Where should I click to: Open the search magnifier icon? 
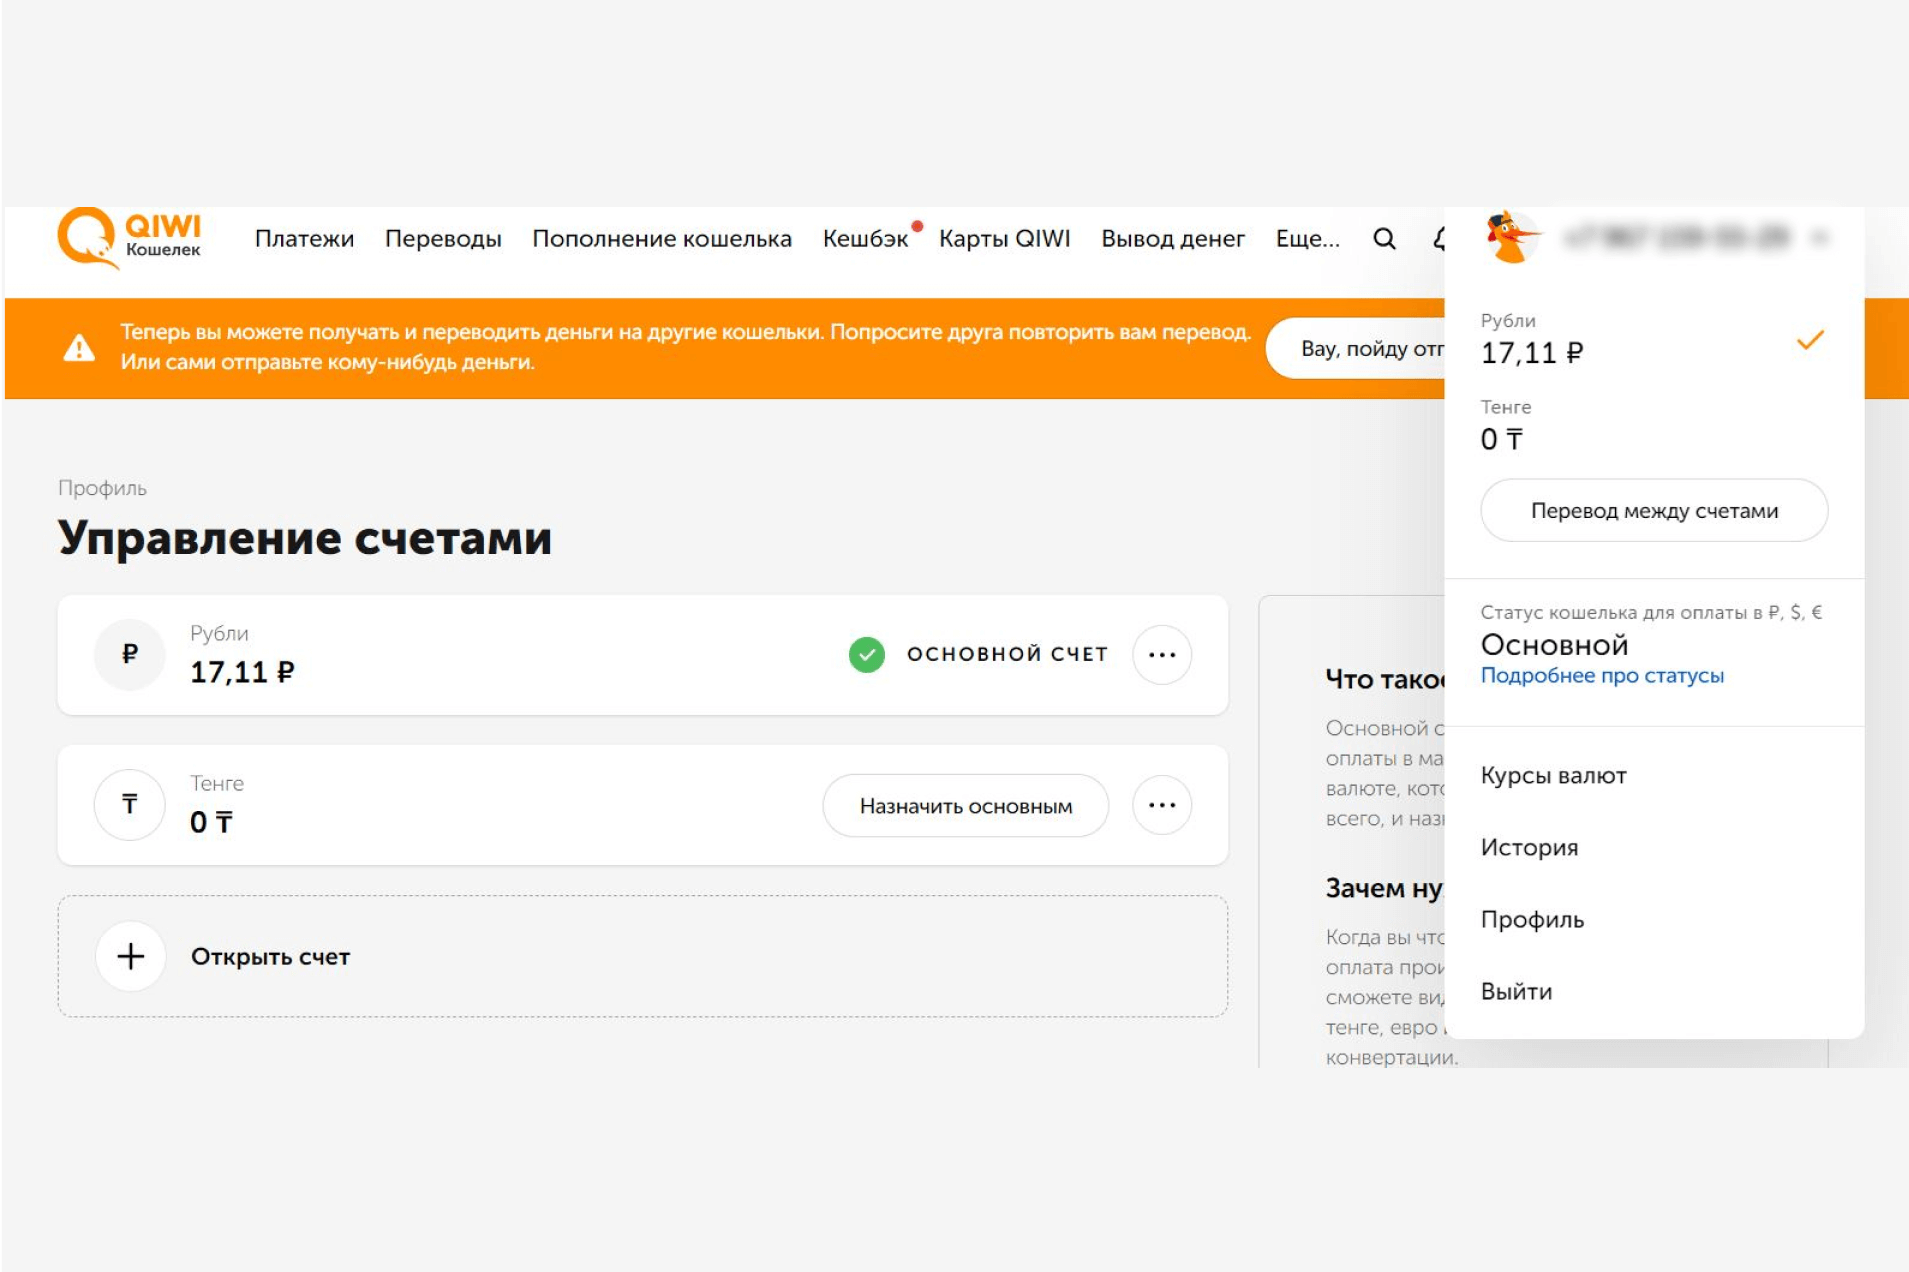coord(1384,239)
